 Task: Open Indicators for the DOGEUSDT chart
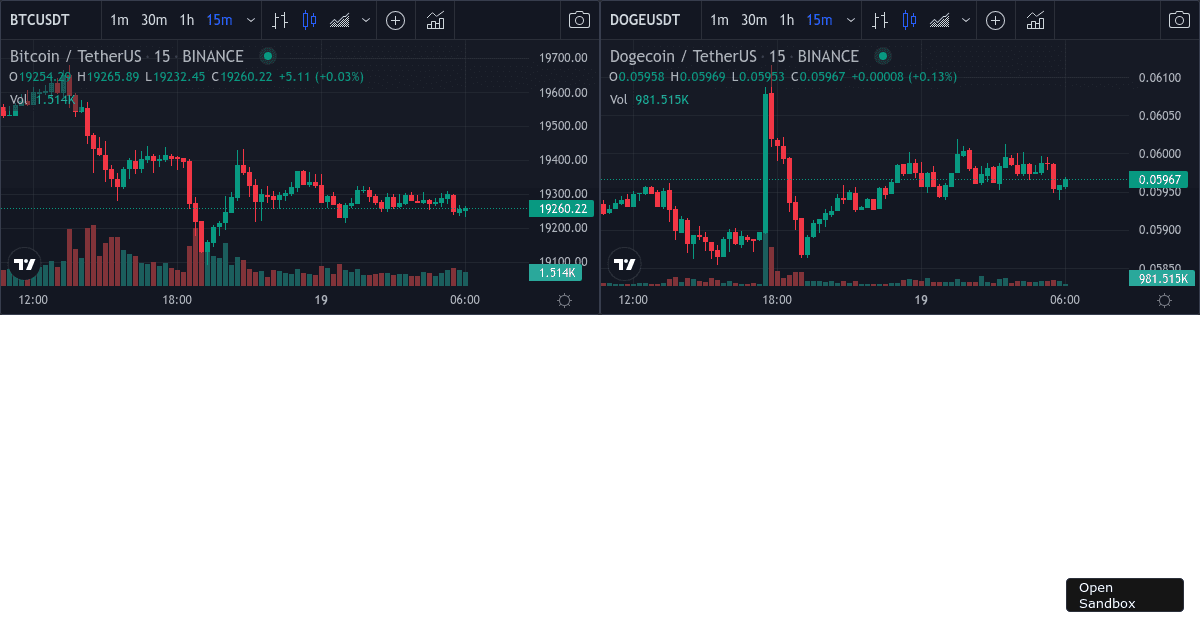pos(1035,20)
